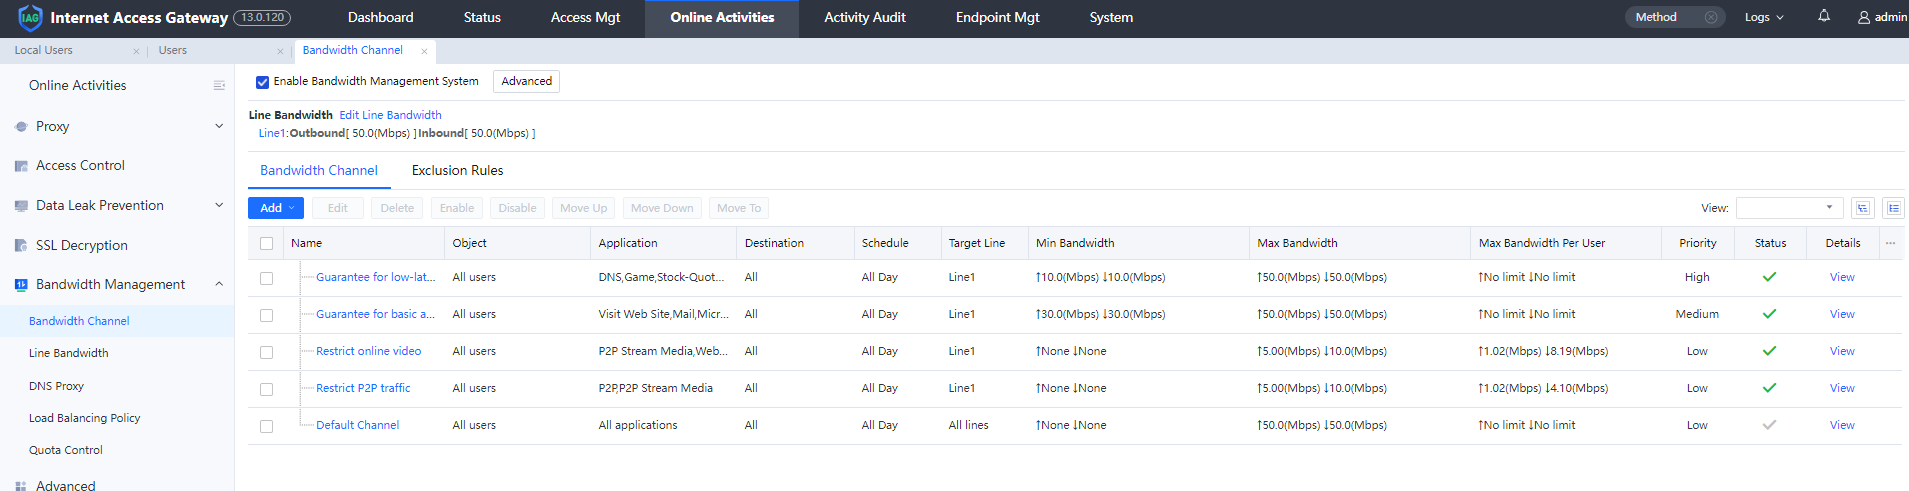The width and height of the screenshot is (1909, 491).
Task: Open the admin user account icon
Action: 1864,17
